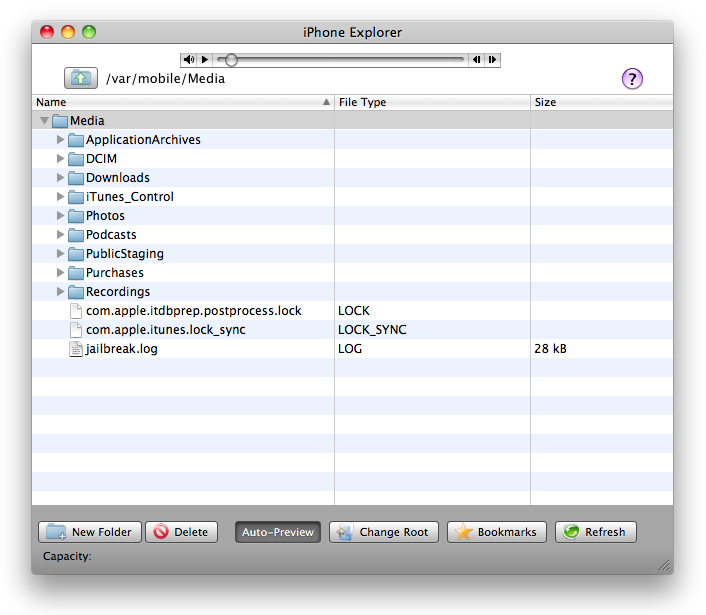Collapse the Media root folder
The width and height of the screenshot is (706, 615).
point(44,121)
